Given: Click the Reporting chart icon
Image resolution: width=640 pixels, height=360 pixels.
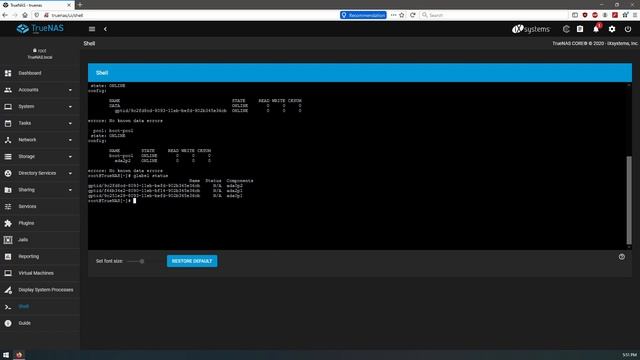Looking at the screenshot, I should (8, 257).
